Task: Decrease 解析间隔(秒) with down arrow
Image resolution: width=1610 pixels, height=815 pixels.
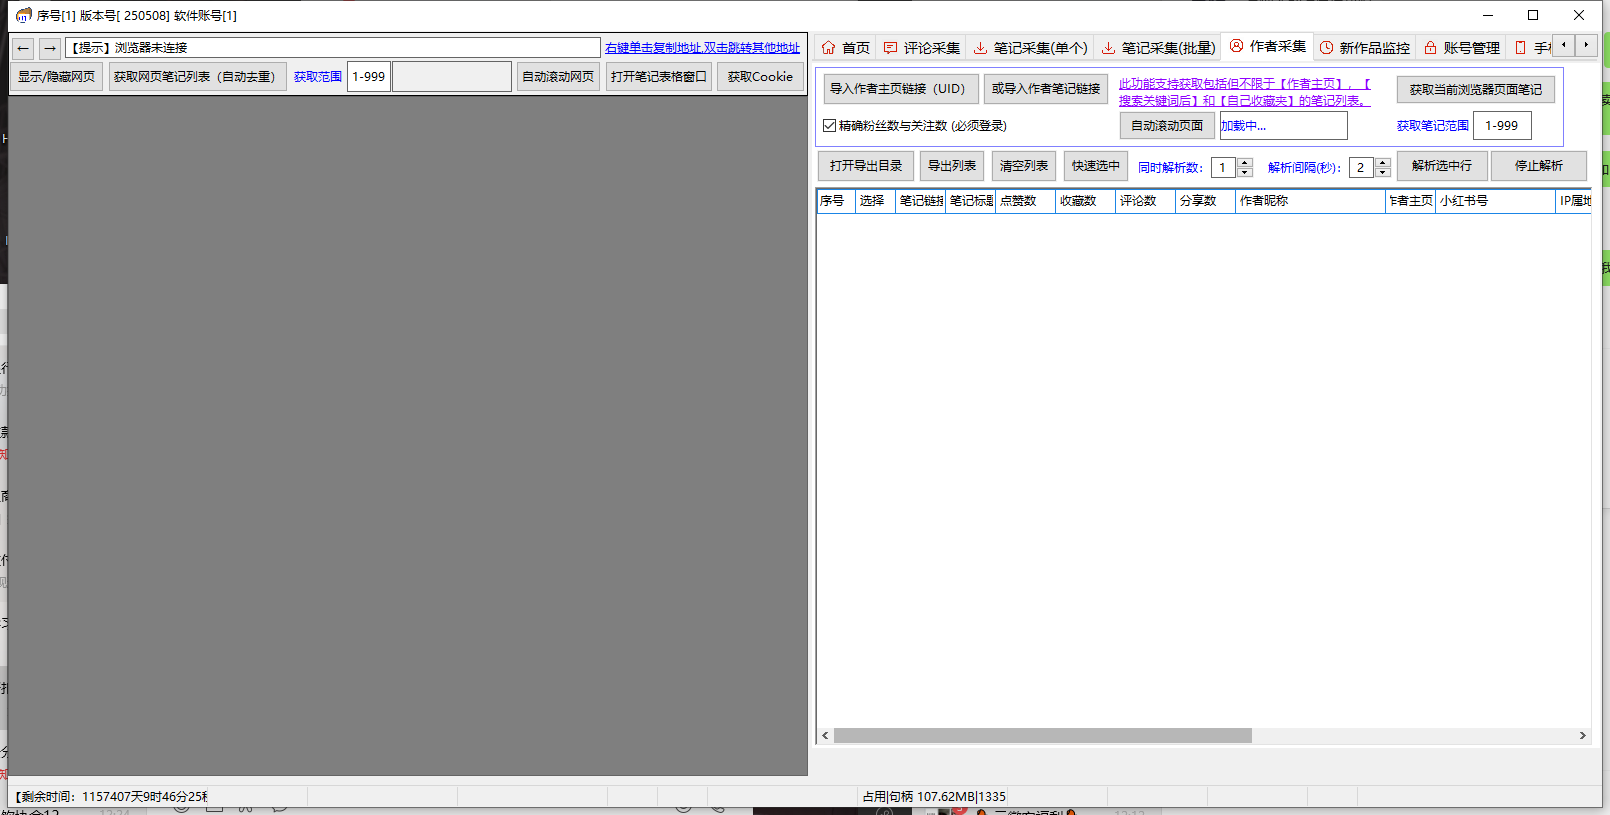Action: point(1383,172)
